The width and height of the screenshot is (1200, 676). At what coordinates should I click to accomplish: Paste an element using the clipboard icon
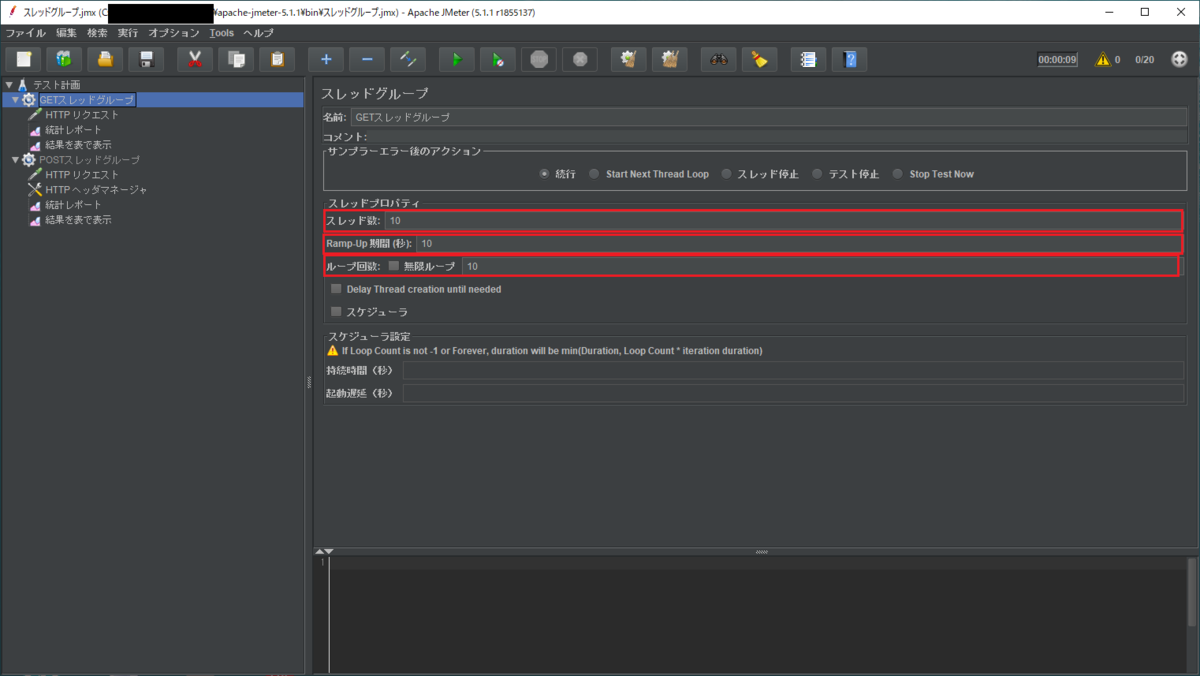pos(276,59)
